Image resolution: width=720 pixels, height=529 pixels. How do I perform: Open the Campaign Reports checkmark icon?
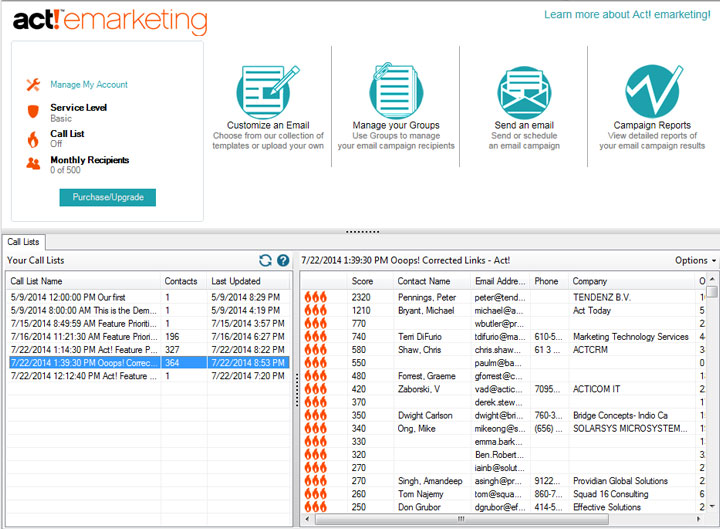(653, 91)
